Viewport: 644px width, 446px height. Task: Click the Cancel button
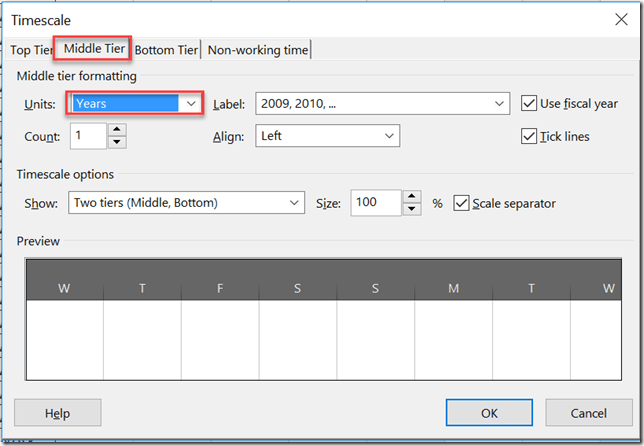(588, 413)
